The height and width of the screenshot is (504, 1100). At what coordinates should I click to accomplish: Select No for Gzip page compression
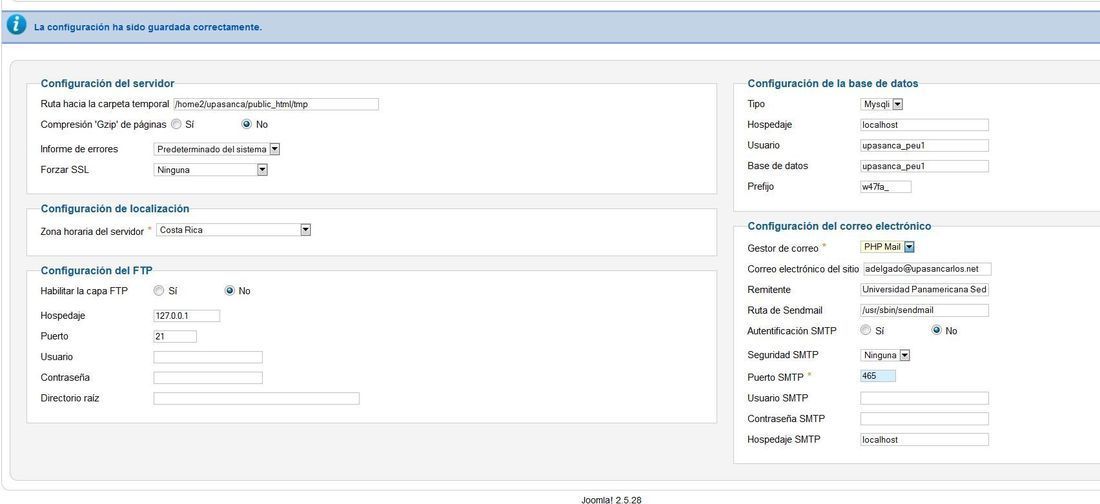(246, 124)
